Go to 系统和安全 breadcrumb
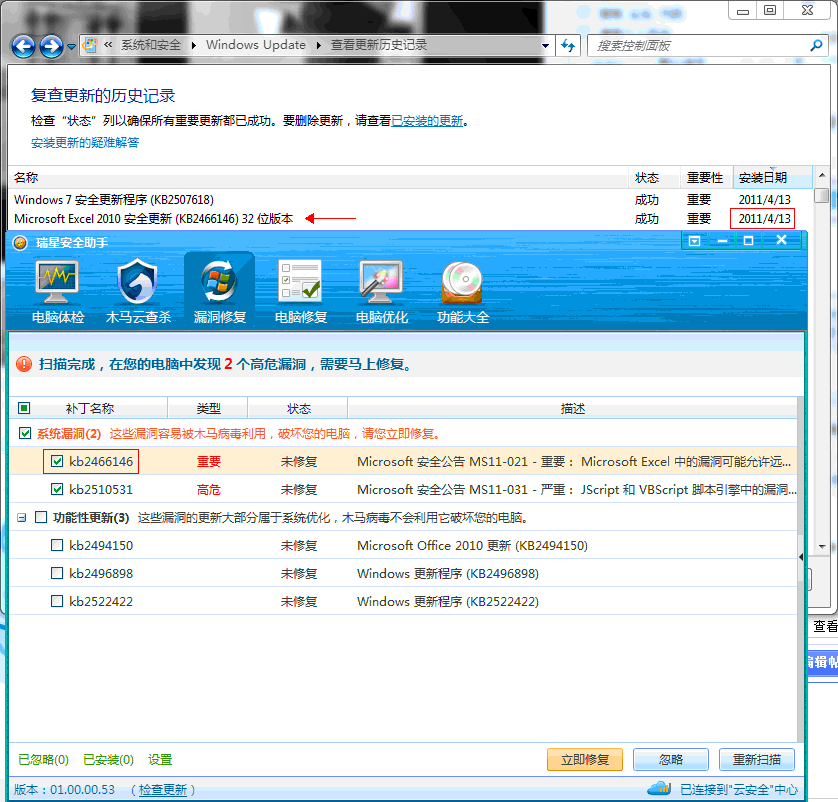 151,45
